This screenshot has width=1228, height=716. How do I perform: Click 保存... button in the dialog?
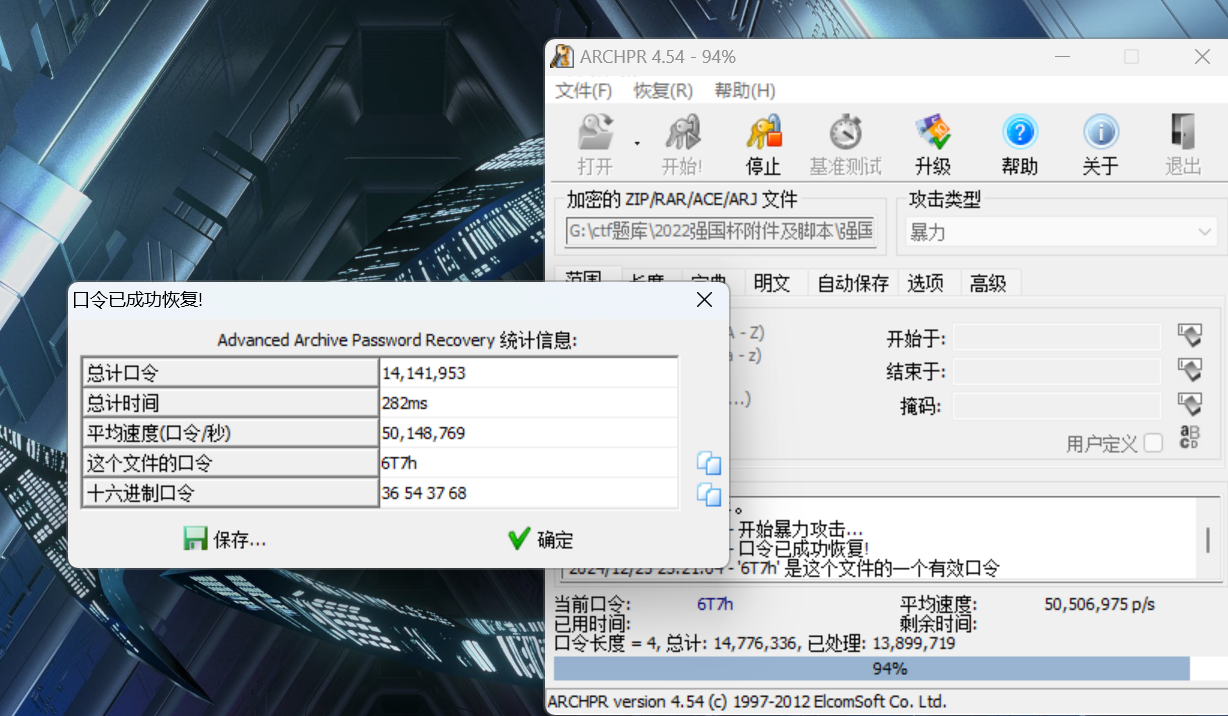coord(225,540)
